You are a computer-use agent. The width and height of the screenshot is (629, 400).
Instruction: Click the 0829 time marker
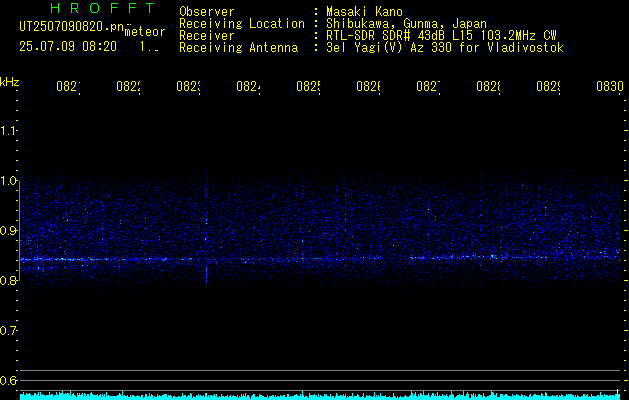pyautogui.click(x=548, y=87)
